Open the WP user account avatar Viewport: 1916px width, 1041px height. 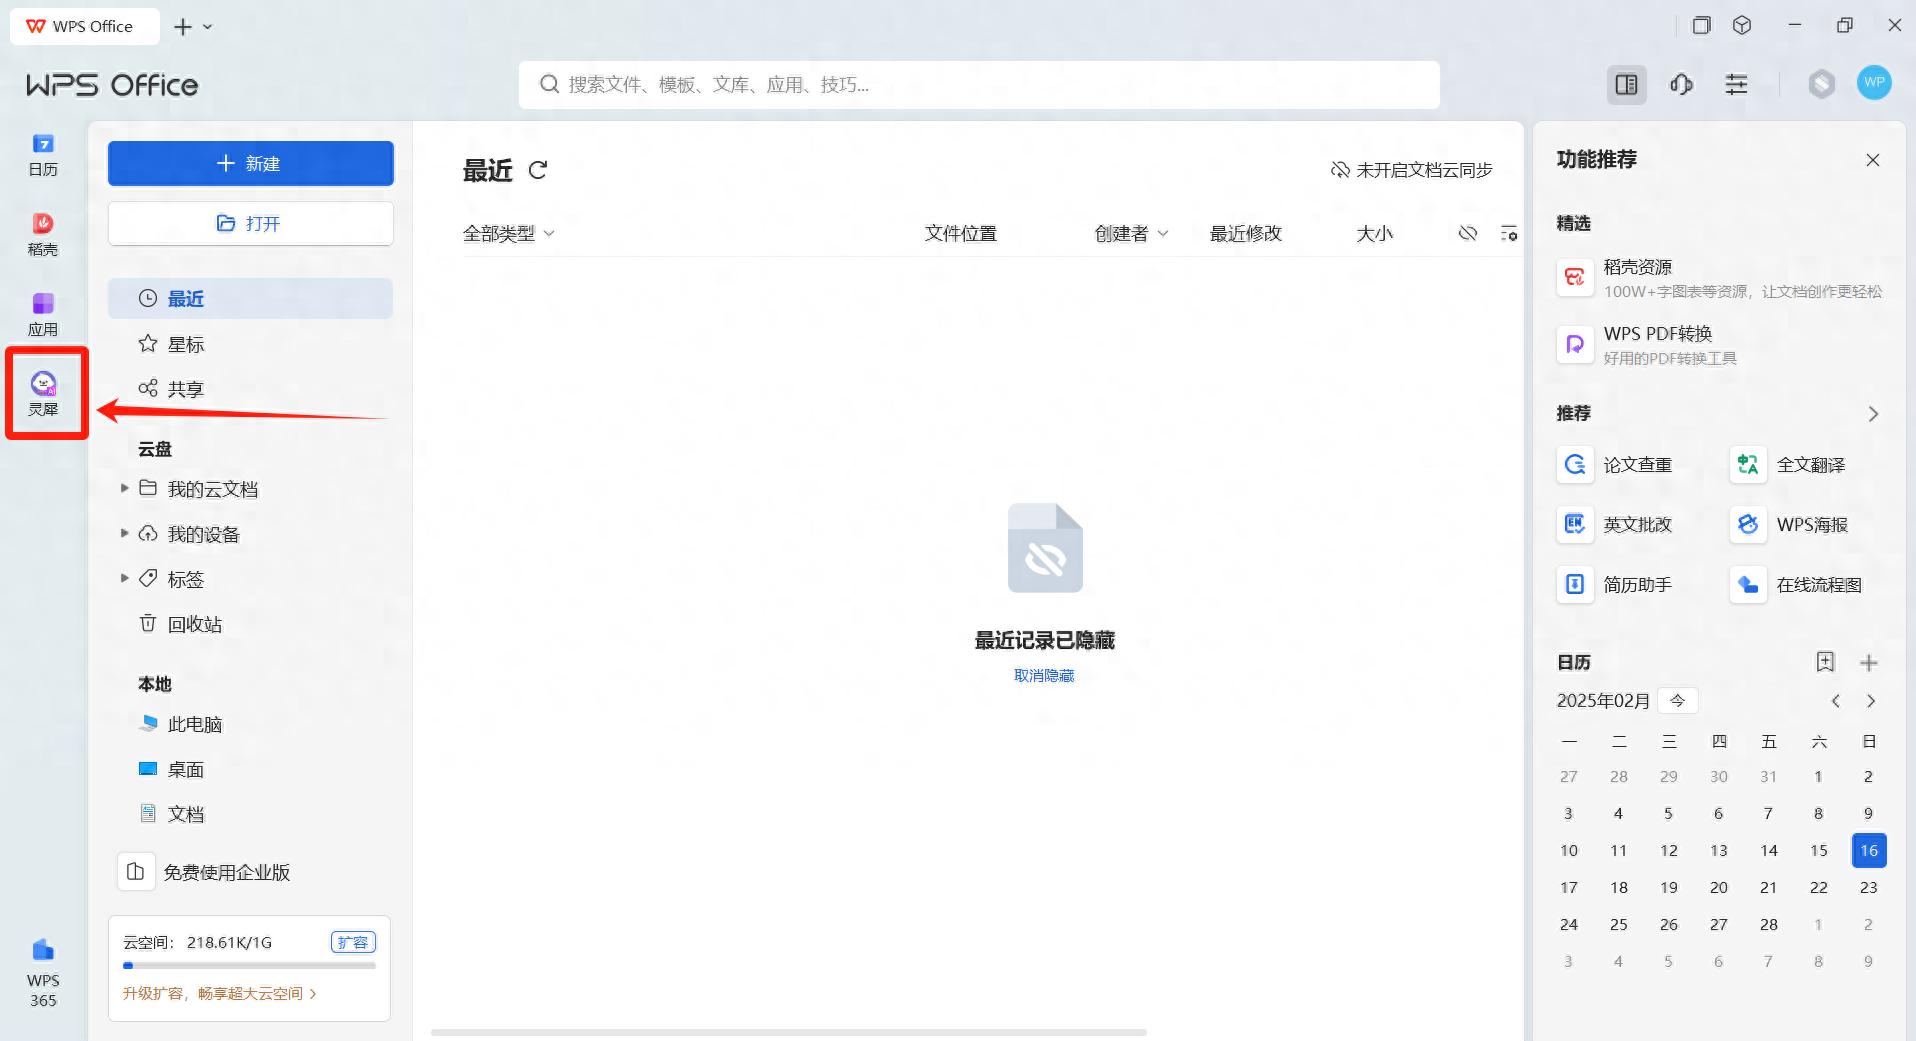1874,83
